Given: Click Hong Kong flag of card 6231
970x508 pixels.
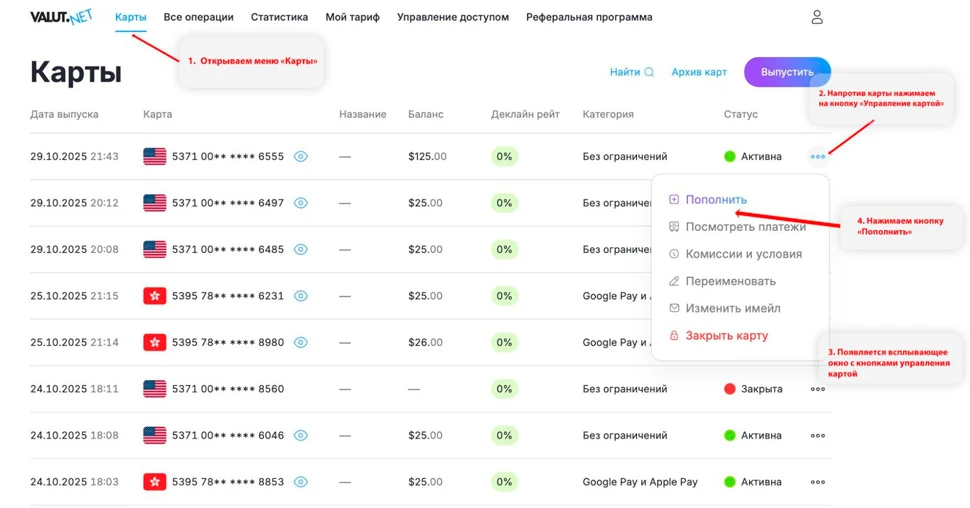Looking at the screenshot, I should 155,296.
